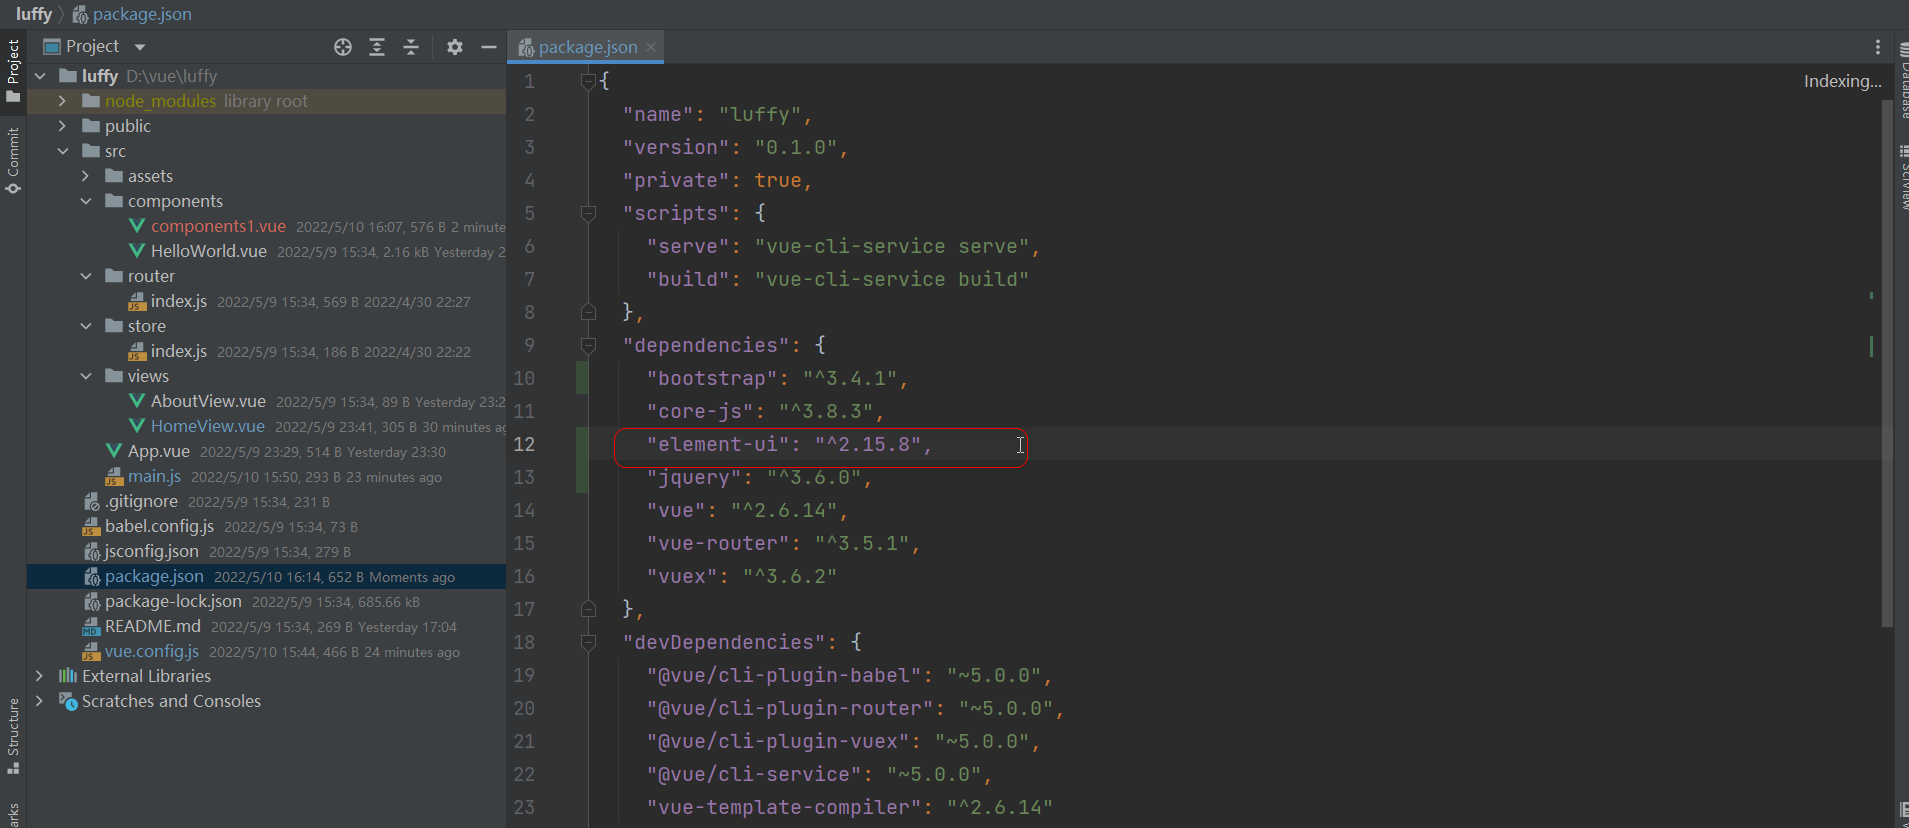
Task: Select the package.json editor tab
Action: pyautogui.click(x=587, y=47)
